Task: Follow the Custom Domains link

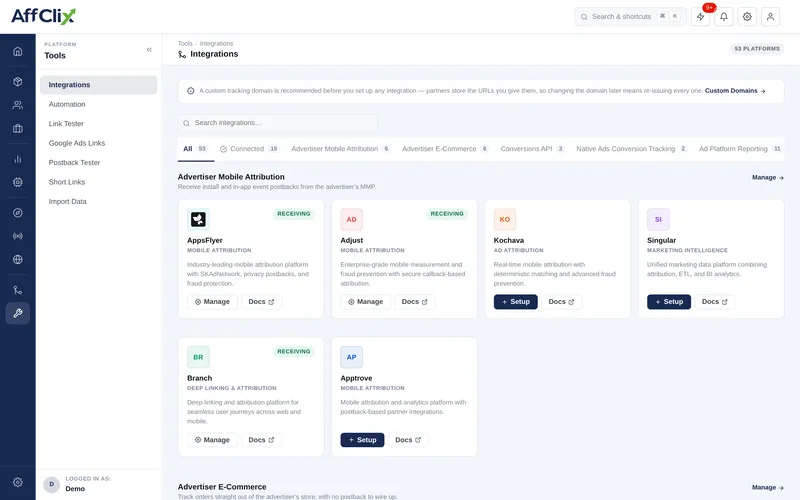Action: coord(735,91)
